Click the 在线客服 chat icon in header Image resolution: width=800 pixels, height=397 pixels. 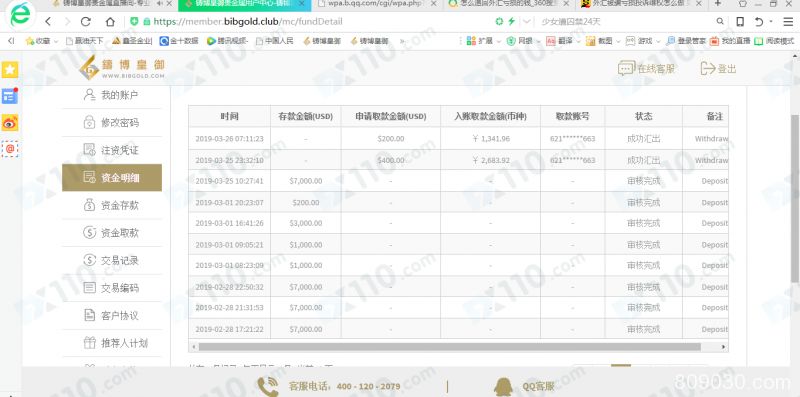626,68
